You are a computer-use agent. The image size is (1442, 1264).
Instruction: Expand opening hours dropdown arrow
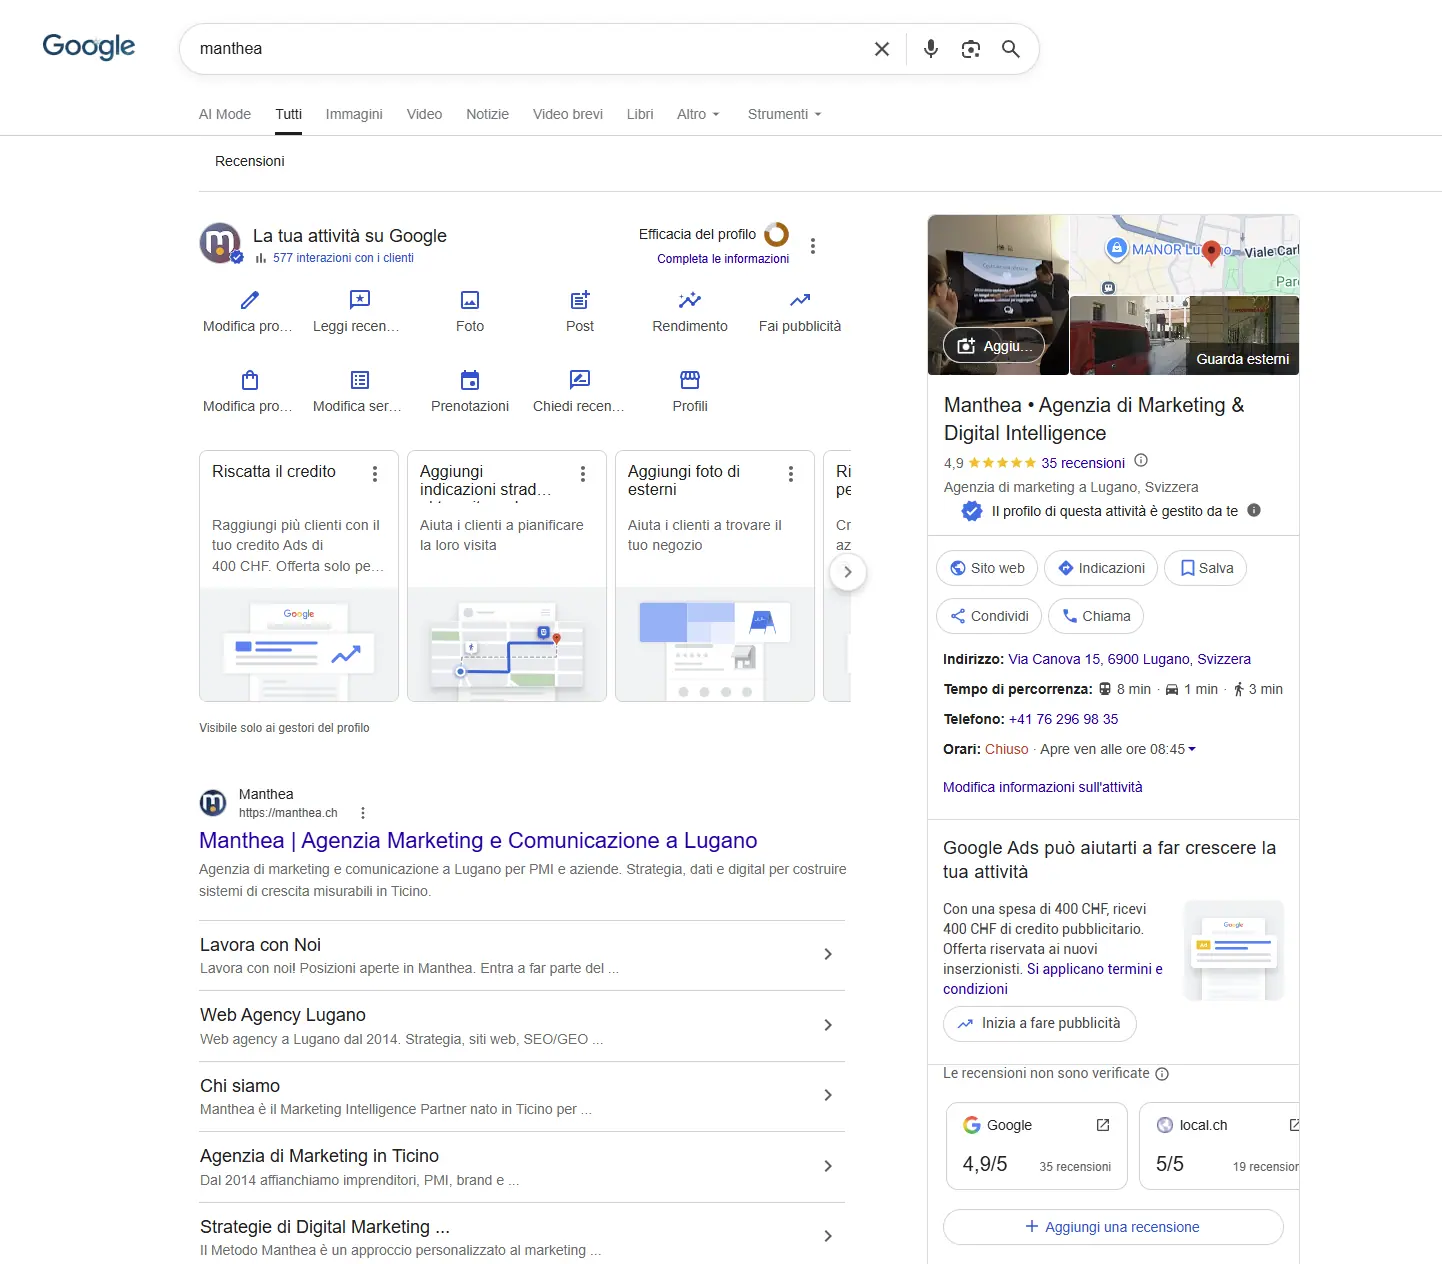click(1192, 749)
